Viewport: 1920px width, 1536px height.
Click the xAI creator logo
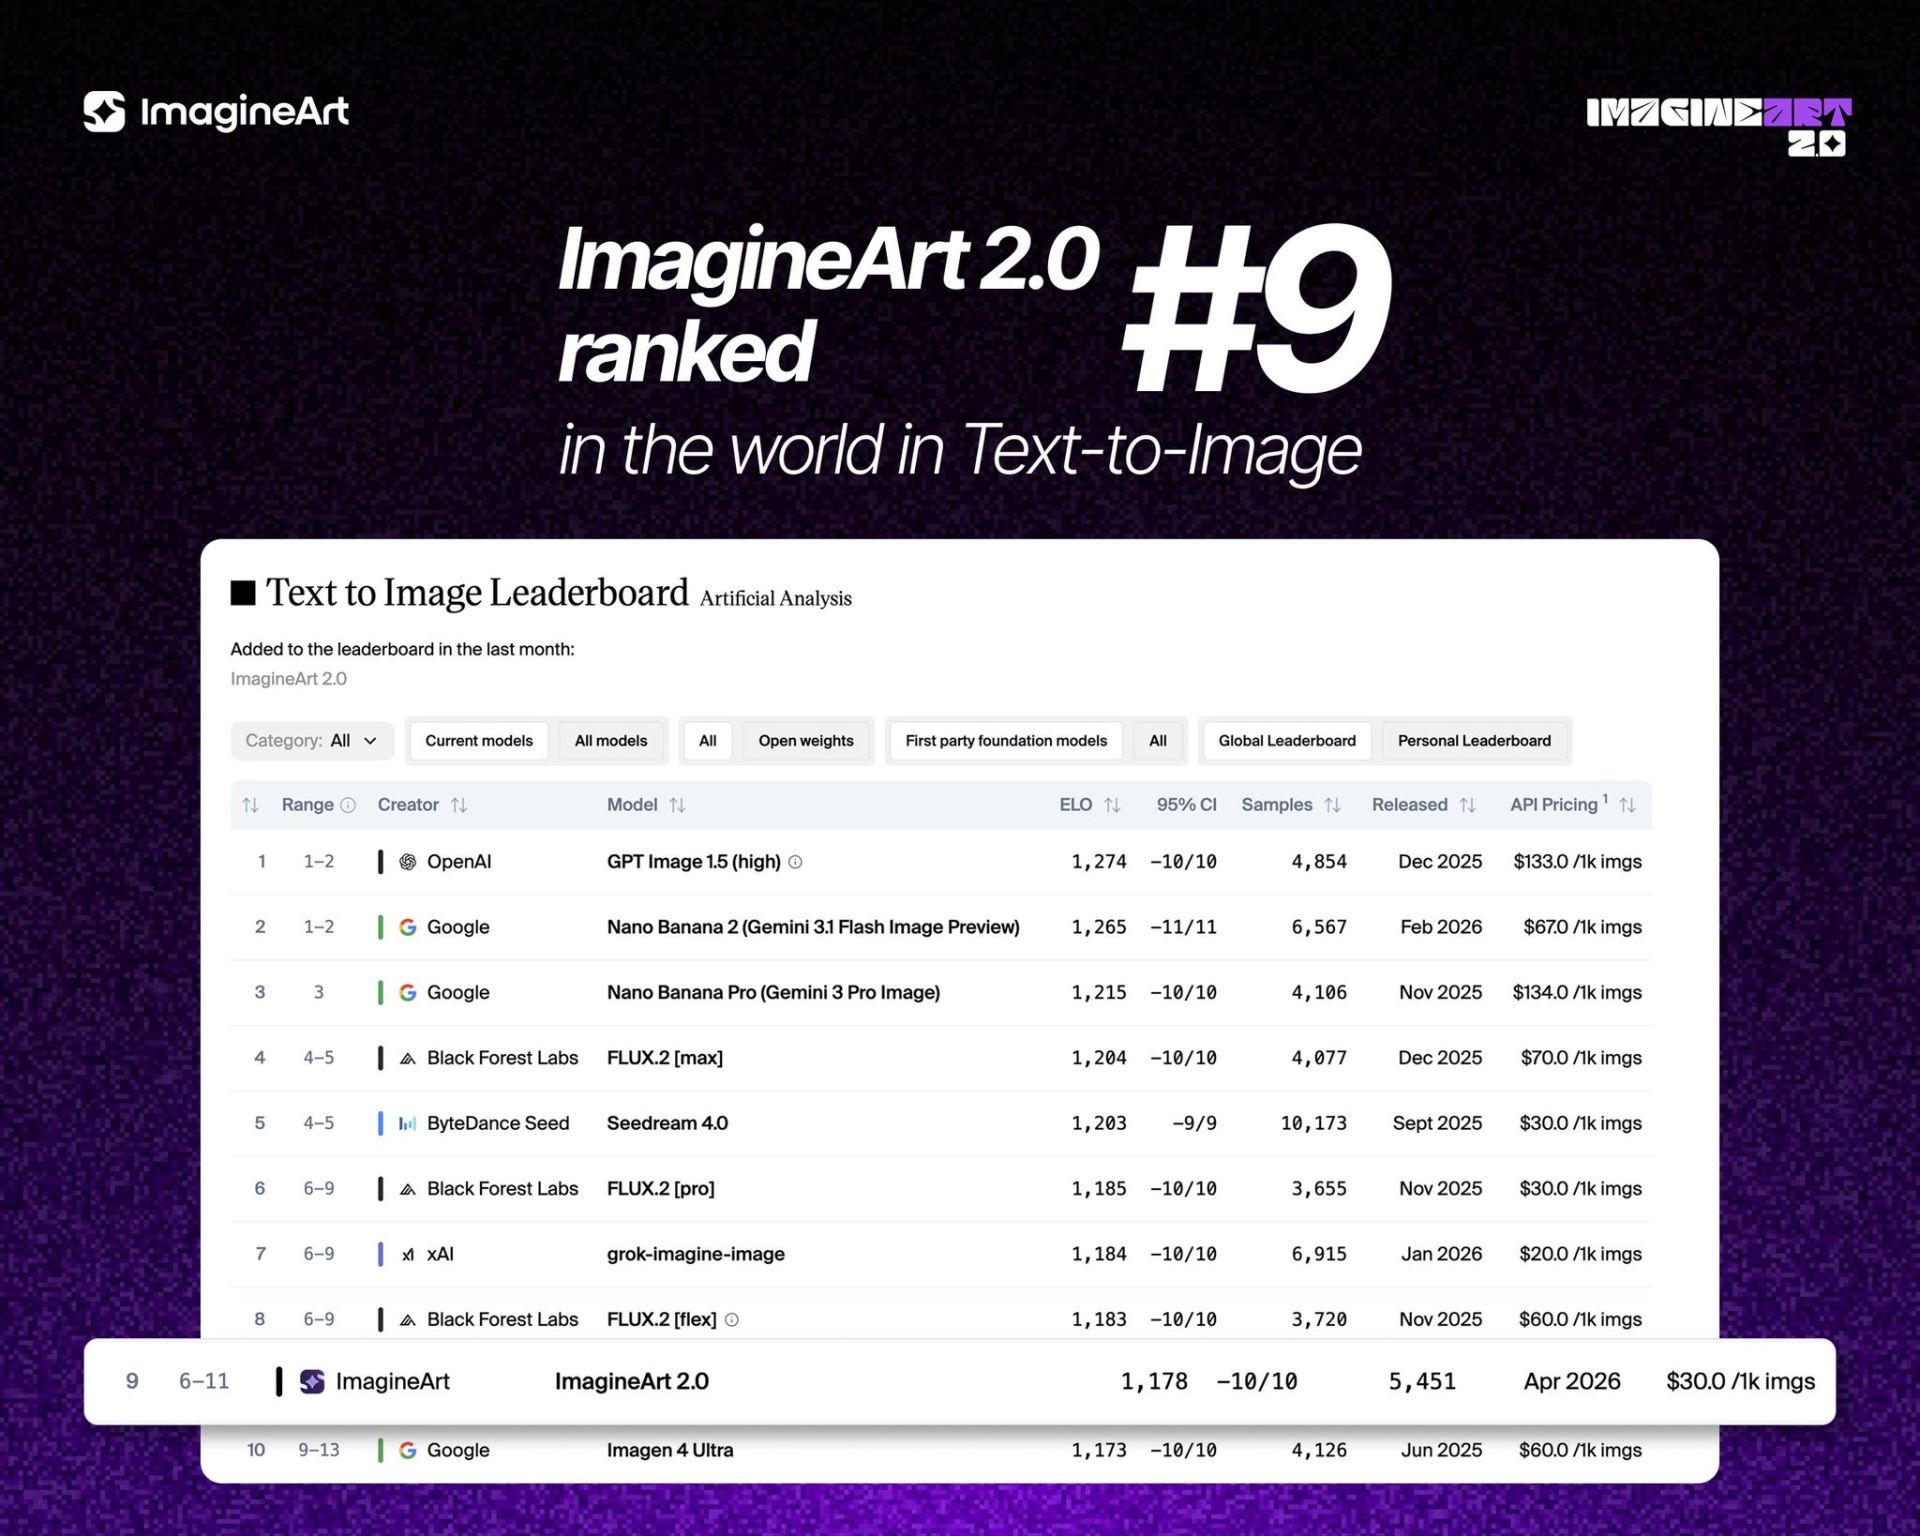pyautogui.click(x=408, y=1254)
